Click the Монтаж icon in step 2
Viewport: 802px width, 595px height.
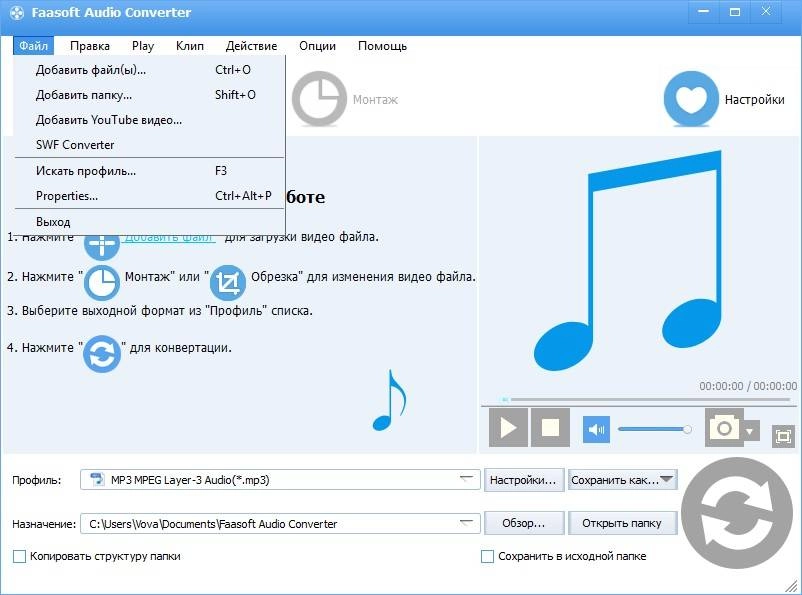pos(102,282)
